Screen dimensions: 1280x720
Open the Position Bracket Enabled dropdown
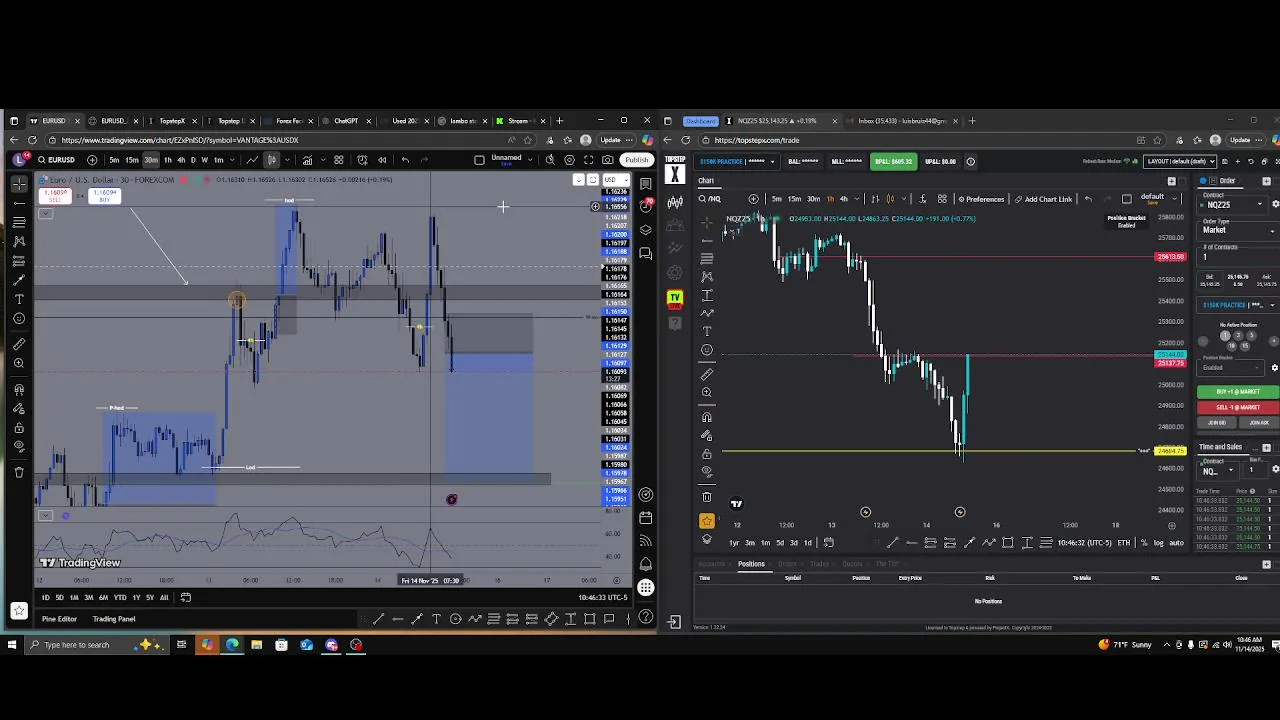[x=1231, y=368]
